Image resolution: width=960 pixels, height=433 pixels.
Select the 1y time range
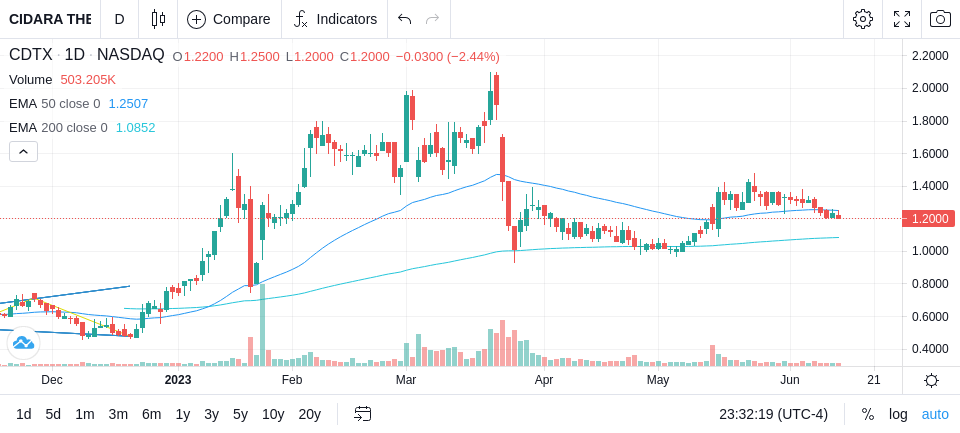tap(182, 415)
